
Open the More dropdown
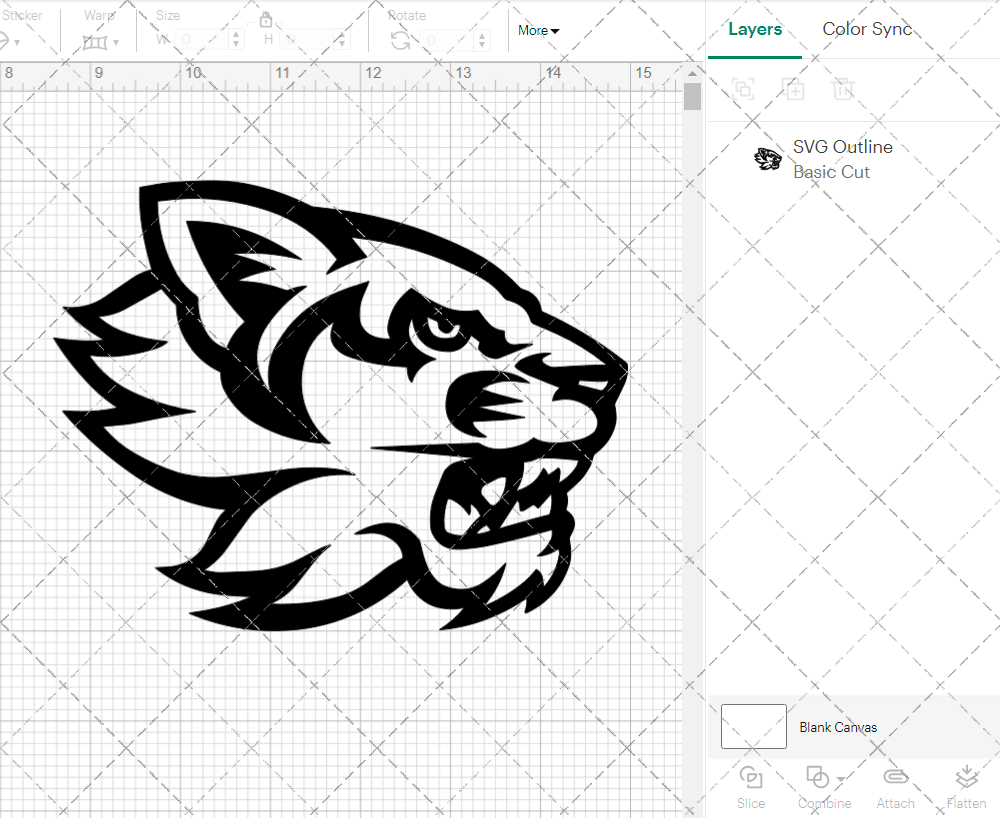pos(537,30)
